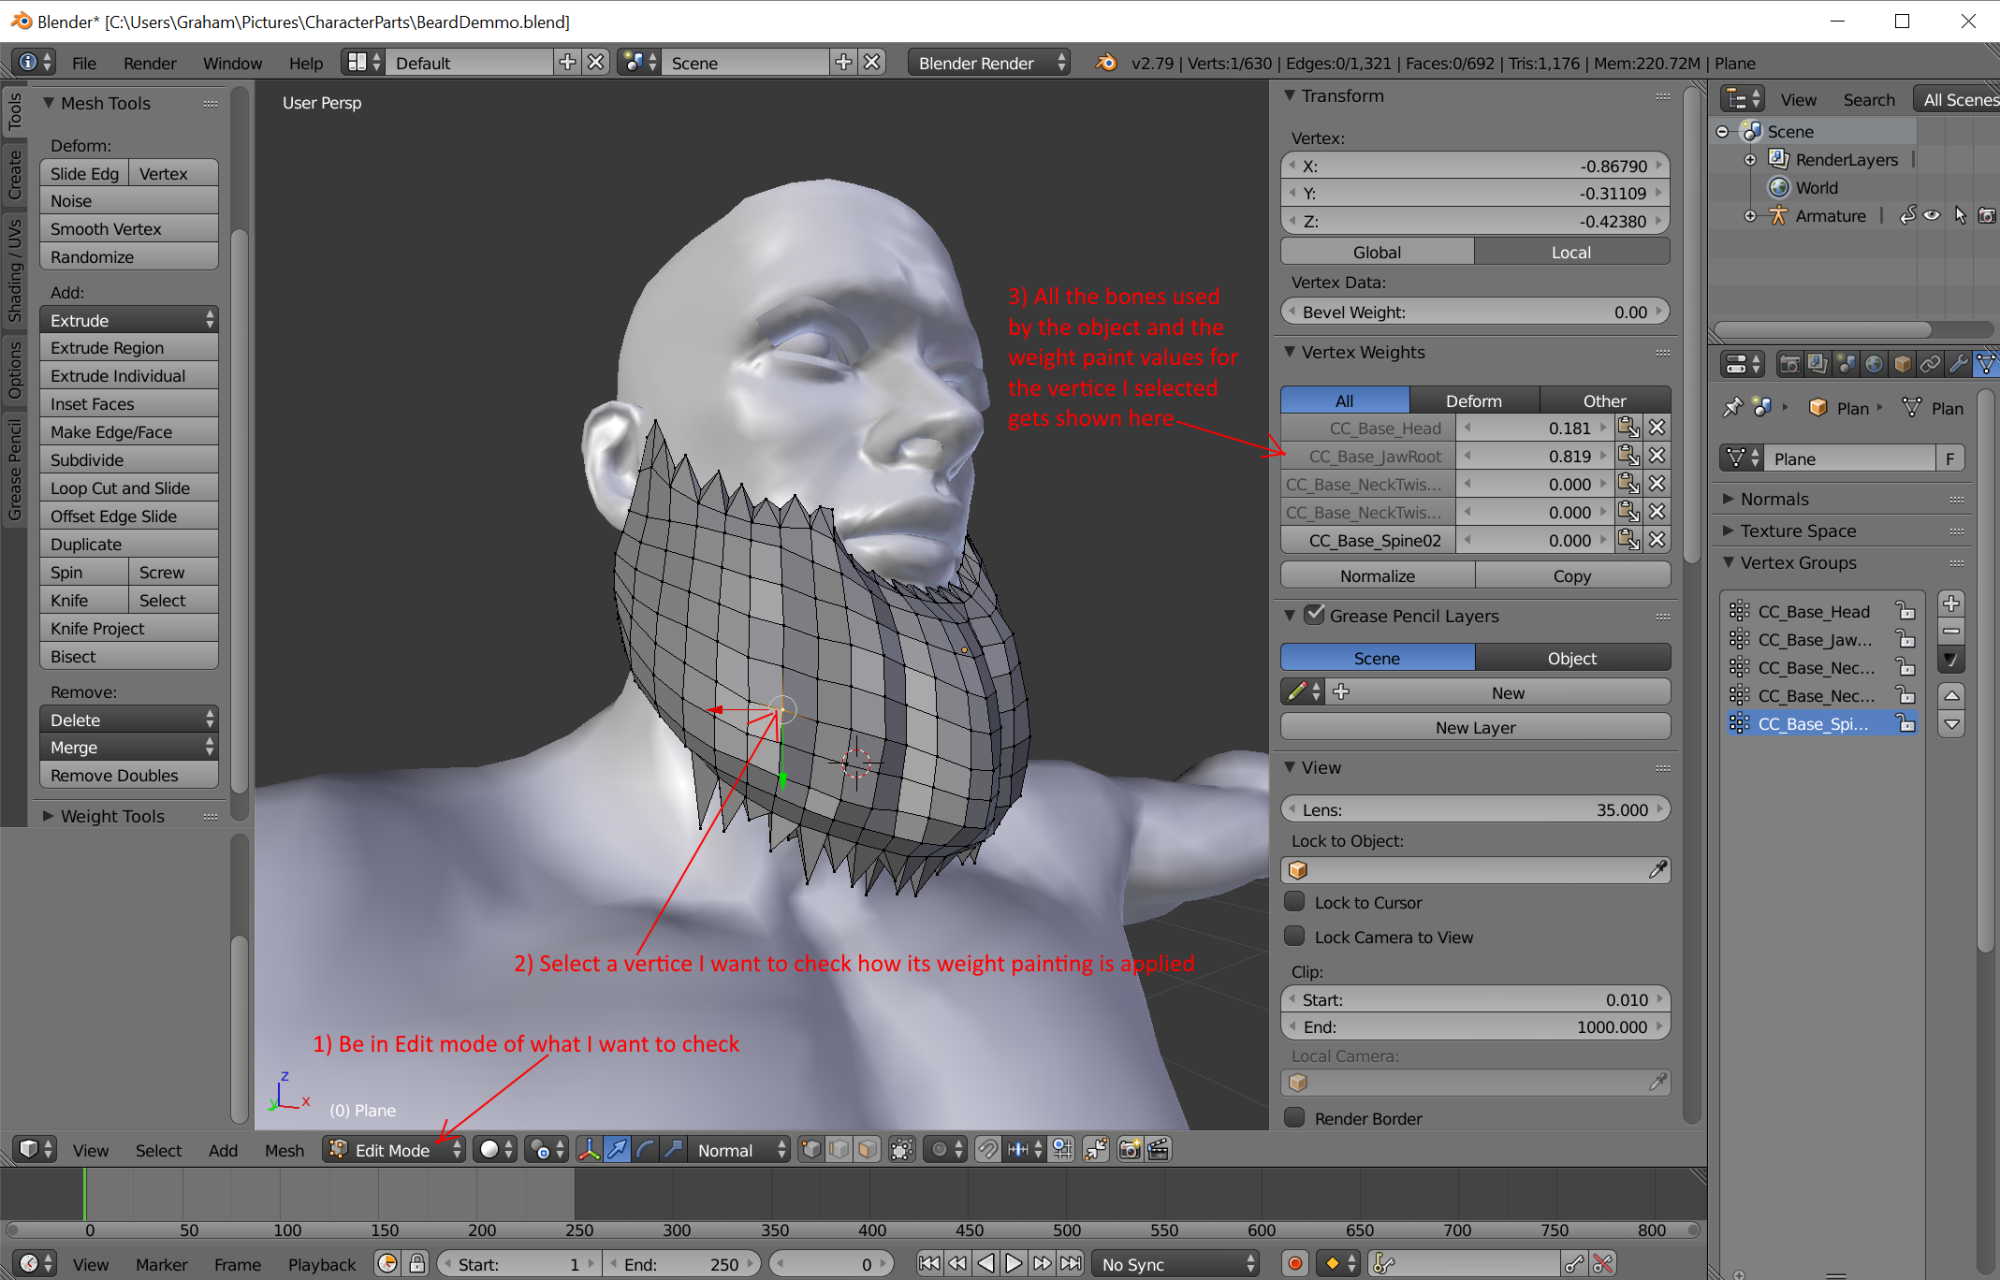This screenshot has width=2000, height=1280.
Task: Toggle Armature visibility eye icon in the outliner
Action: coord(1933,215)
